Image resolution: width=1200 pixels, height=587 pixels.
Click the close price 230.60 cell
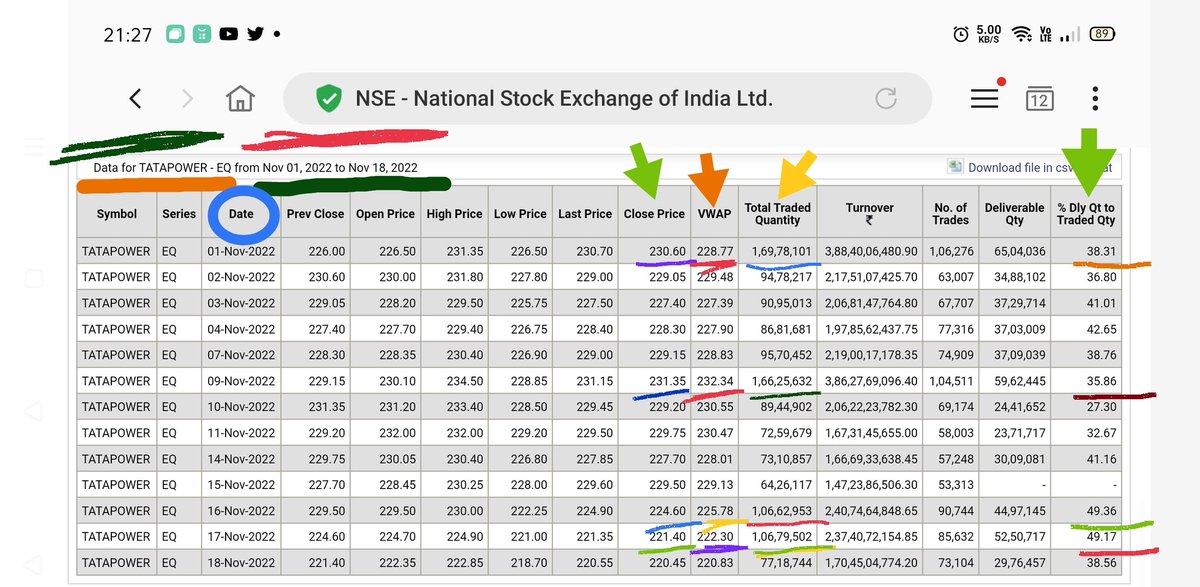[654, 251]
